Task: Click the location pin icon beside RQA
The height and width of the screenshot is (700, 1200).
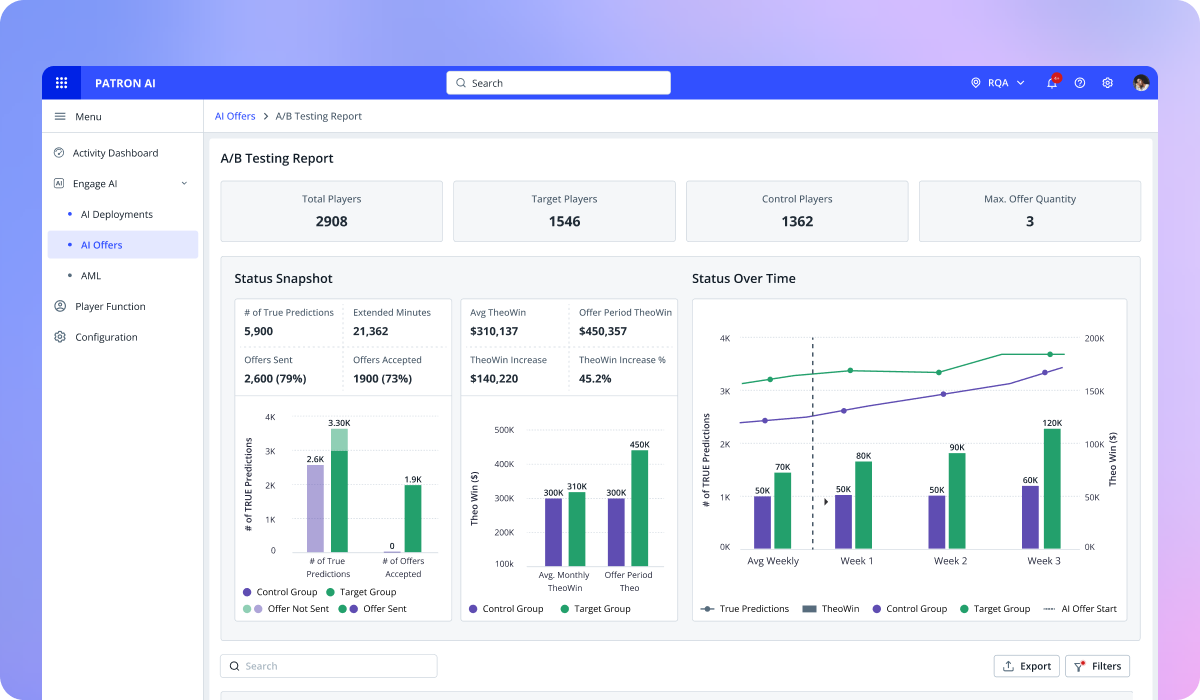Action: pyautogui.click(x=975, y=83)
